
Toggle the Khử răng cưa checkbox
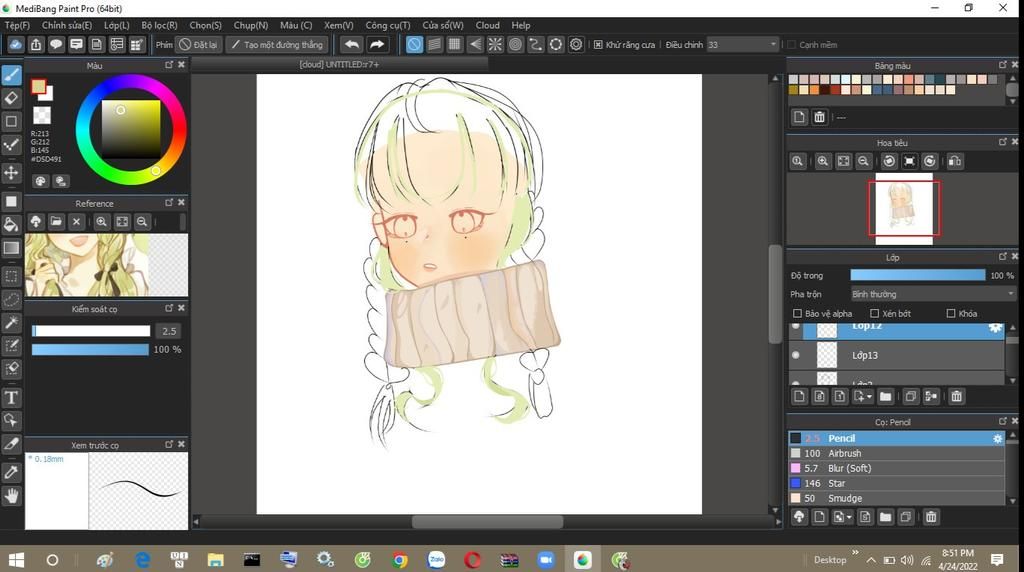tap(598, 44)
